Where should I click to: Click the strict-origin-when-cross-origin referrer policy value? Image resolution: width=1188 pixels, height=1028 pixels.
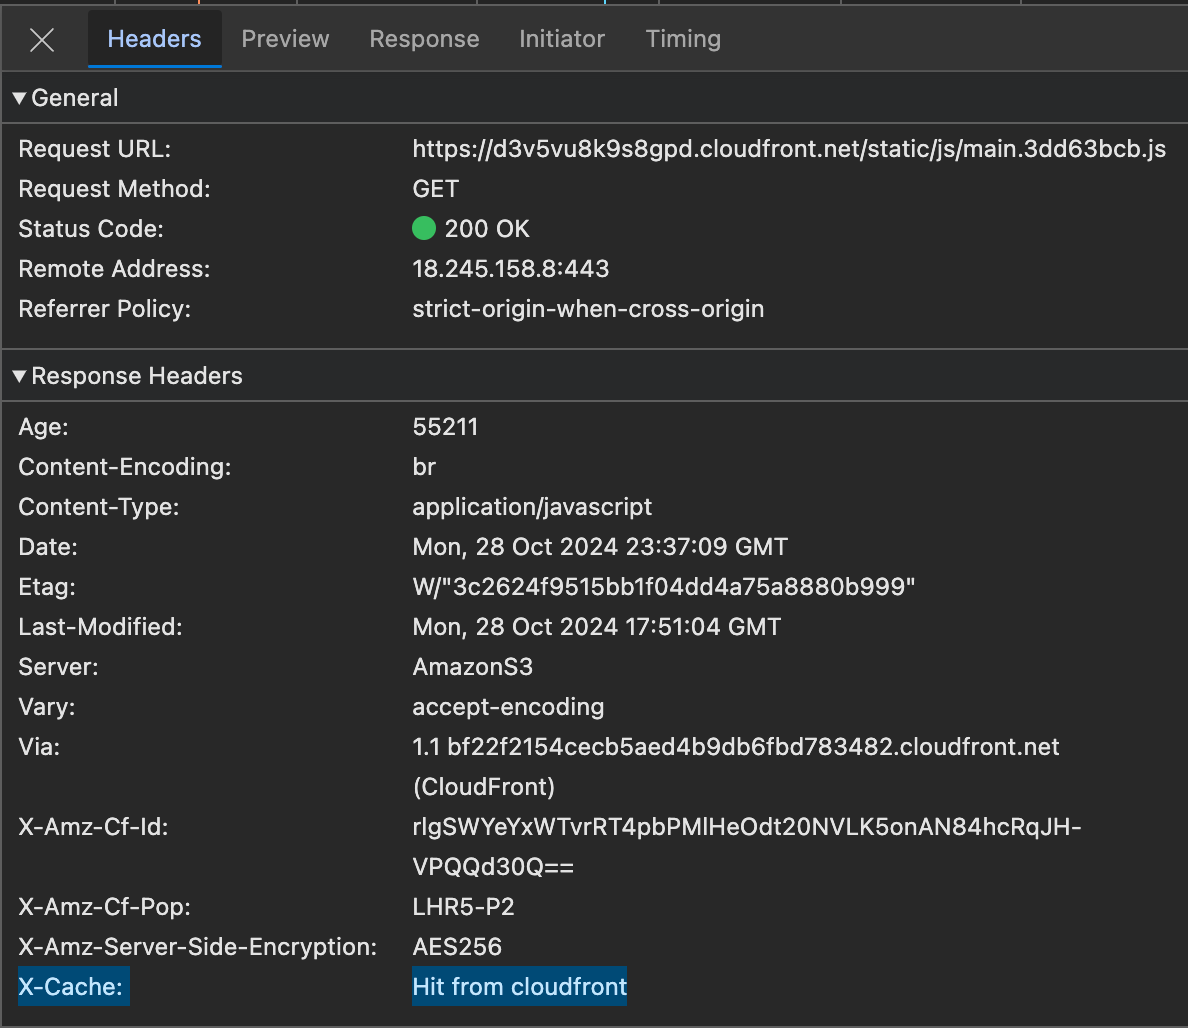click(588, 309)
